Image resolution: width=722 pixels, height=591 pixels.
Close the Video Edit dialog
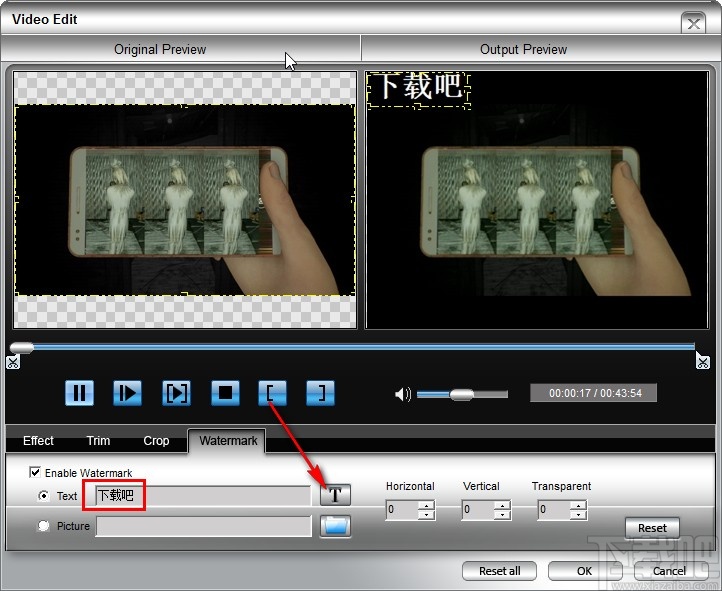[x=693, y=23]
